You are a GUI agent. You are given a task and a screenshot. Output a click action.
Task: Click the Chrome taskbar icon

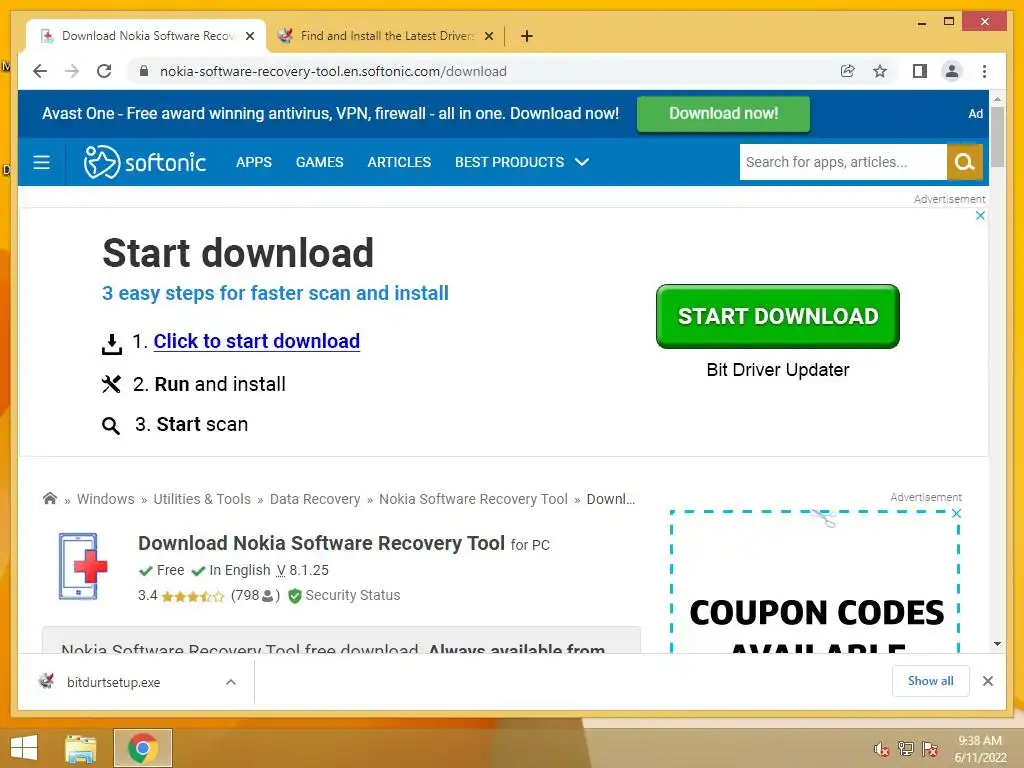[x=142, y=748]
